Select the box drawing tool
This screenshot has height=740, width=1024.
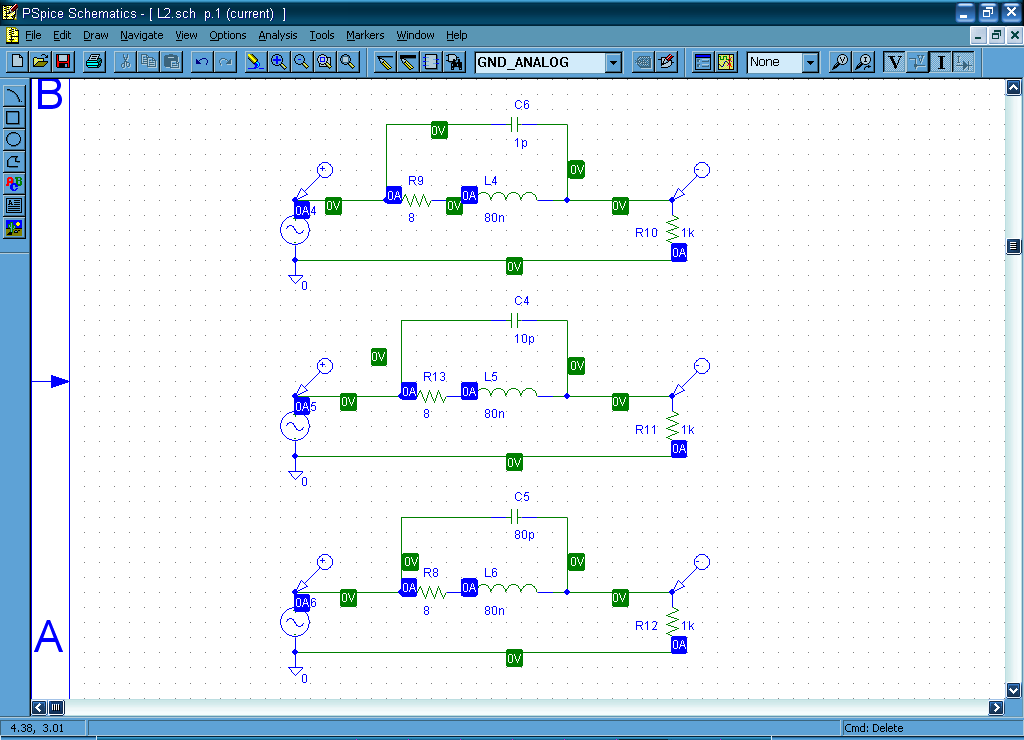pos(14,118)
